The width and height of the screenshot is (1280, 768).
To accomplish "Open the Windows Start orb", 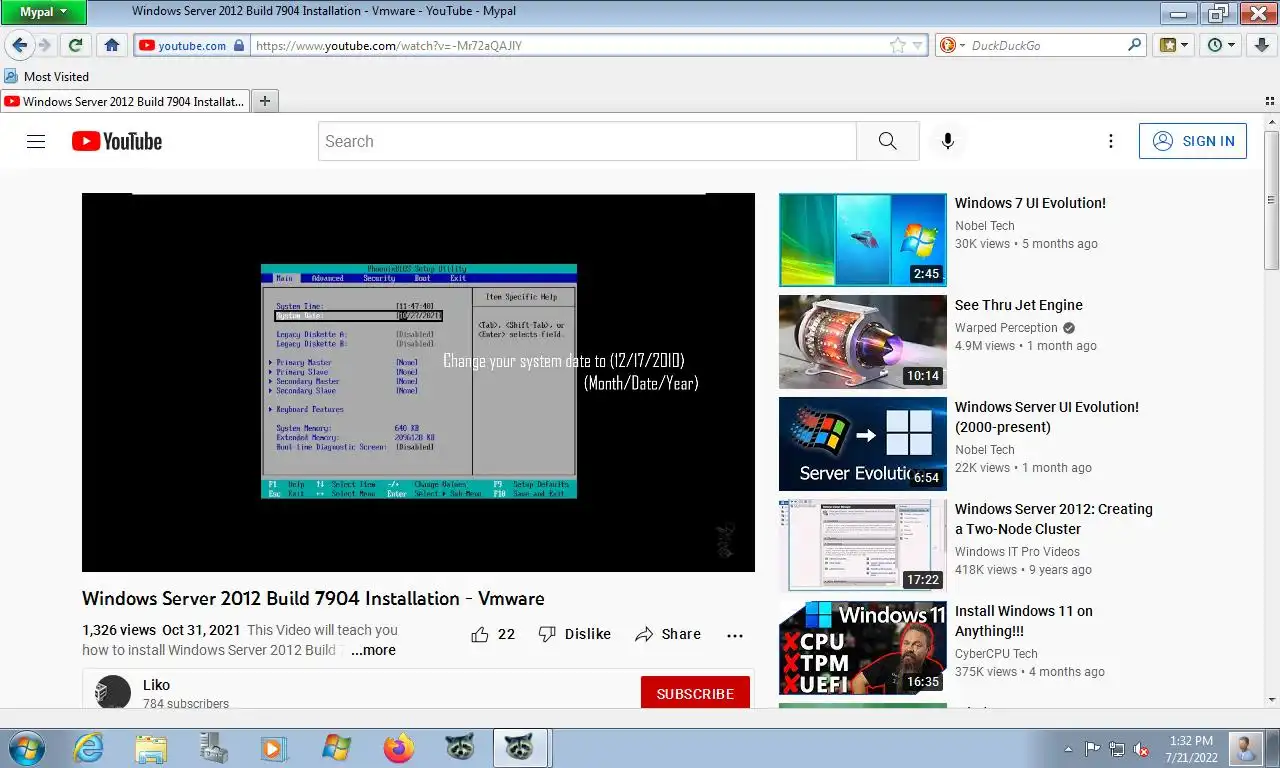I will click(x=27, y=748).
